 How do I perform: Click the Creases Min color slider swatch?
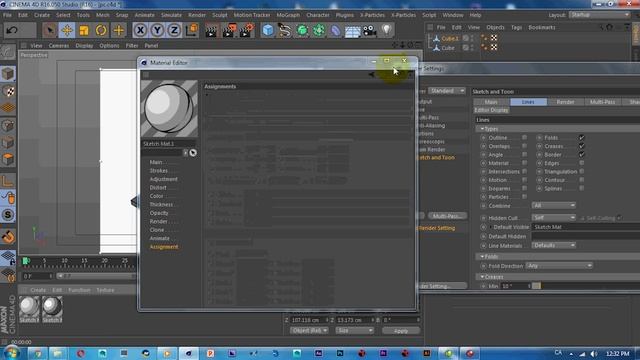[x=537, y=286]
